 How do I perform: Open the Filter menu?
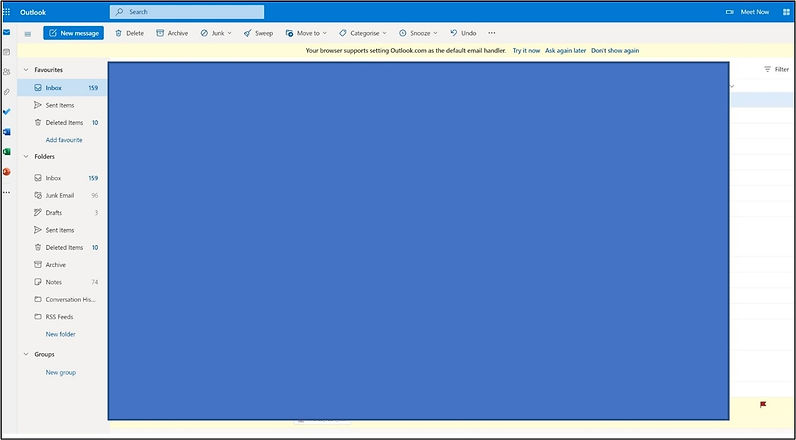coord(776,69)
